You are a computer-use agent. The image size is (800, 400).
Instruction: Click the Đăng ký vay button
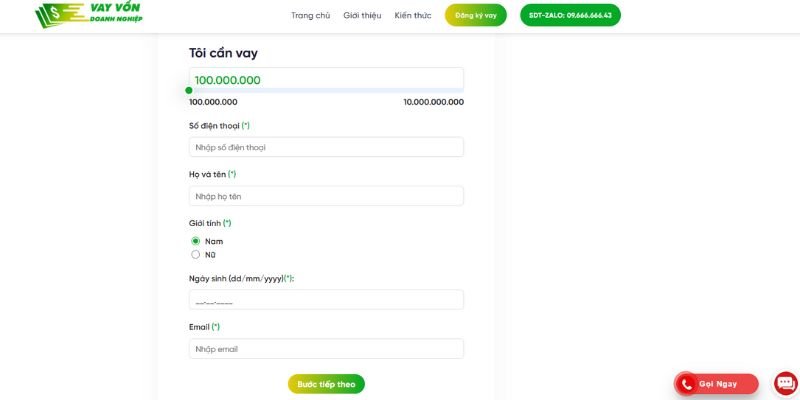tap(476, 15)
